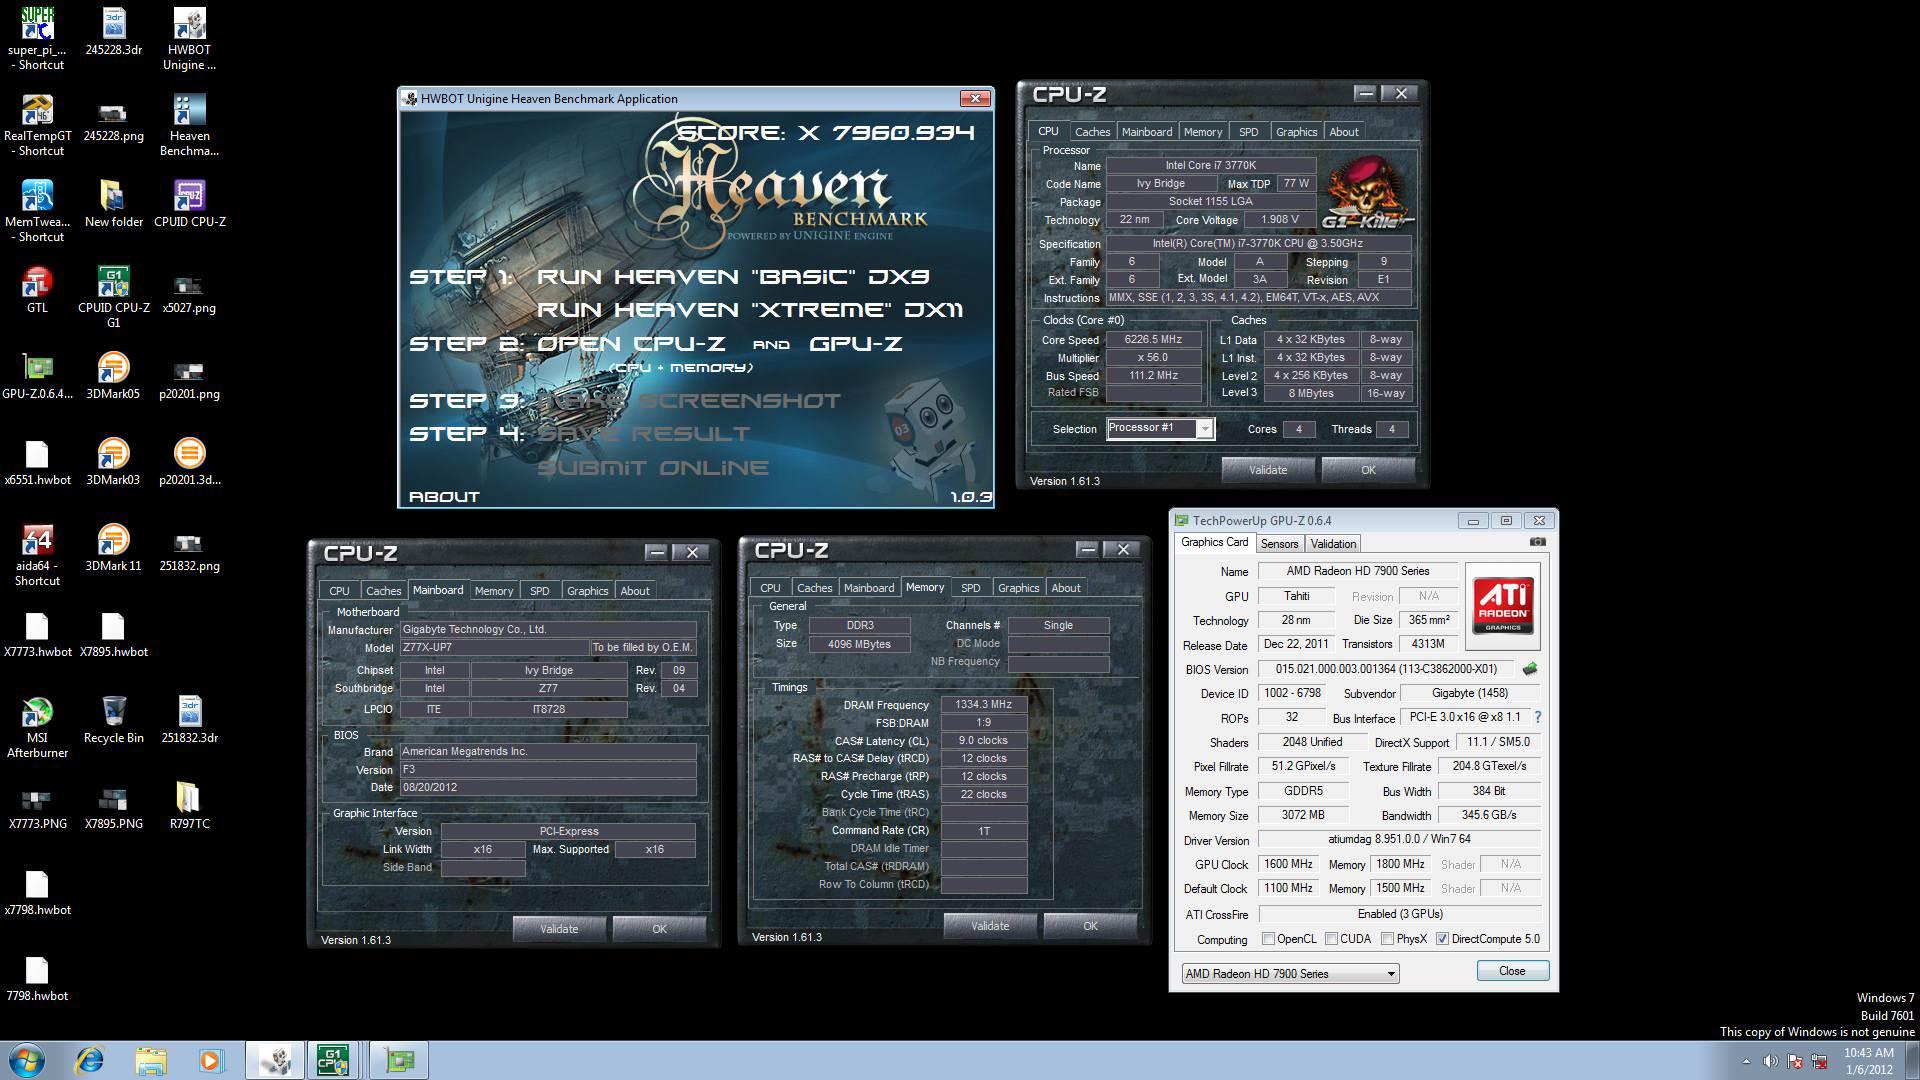Click the BIOS save chip icon in GPU-Z
The height and width of the screenshot is (1080, 1920).
click(1529, 669)
